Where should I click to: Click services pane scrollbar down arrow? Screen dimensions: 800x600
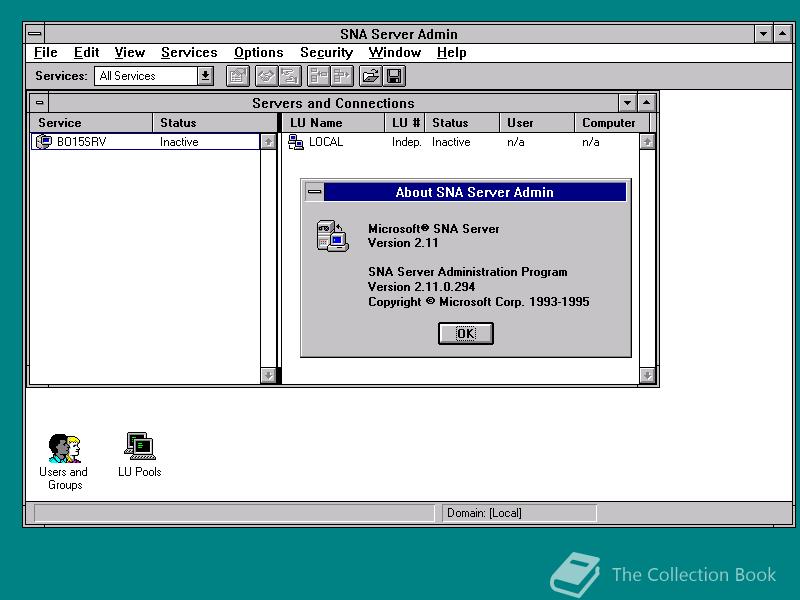coord(268,376)
